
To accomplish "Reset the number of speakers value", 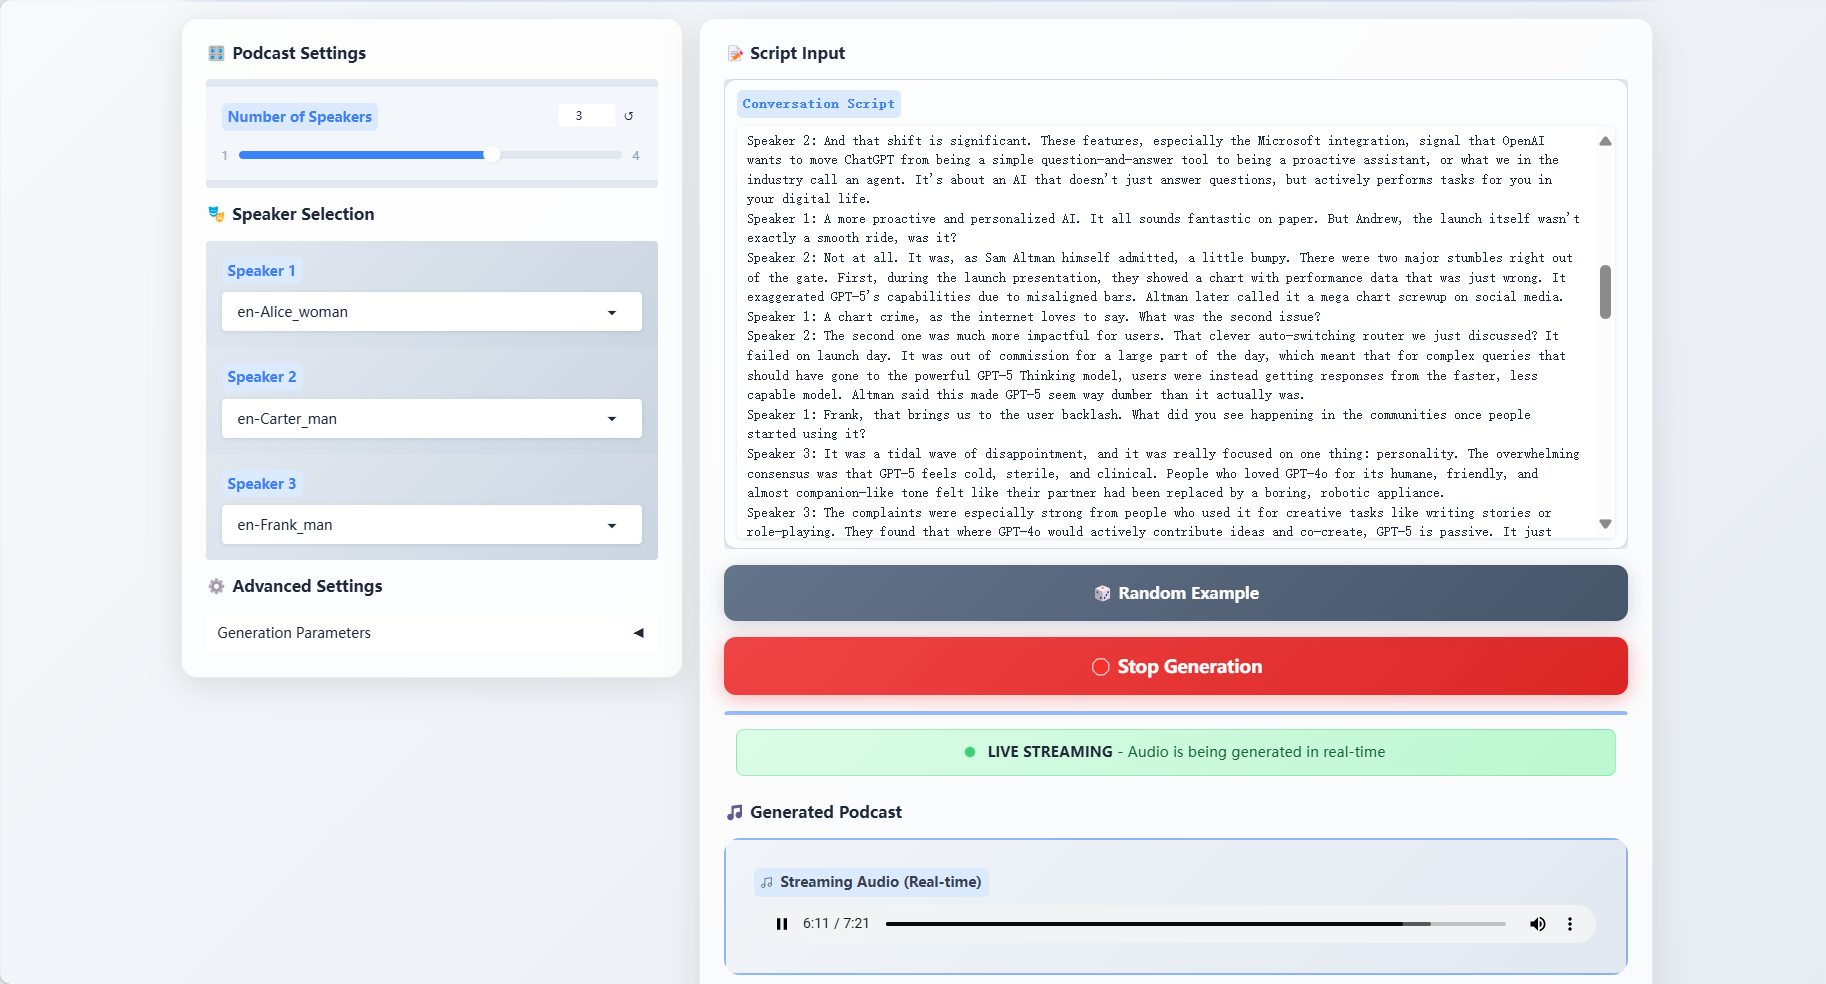I will tap(629, 116).
